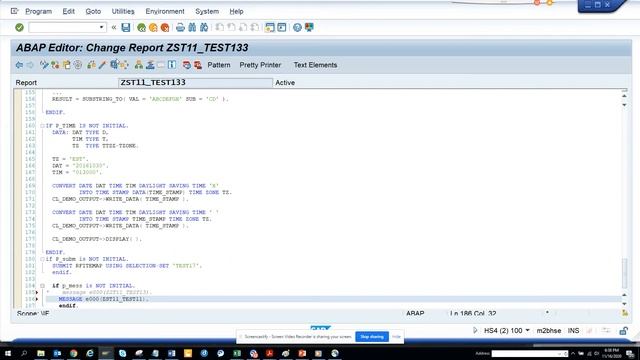Image resolution: width=640 pixels, height=360 pixels.
Task: Open Skype from the taskbar
Action: [122, 353]
